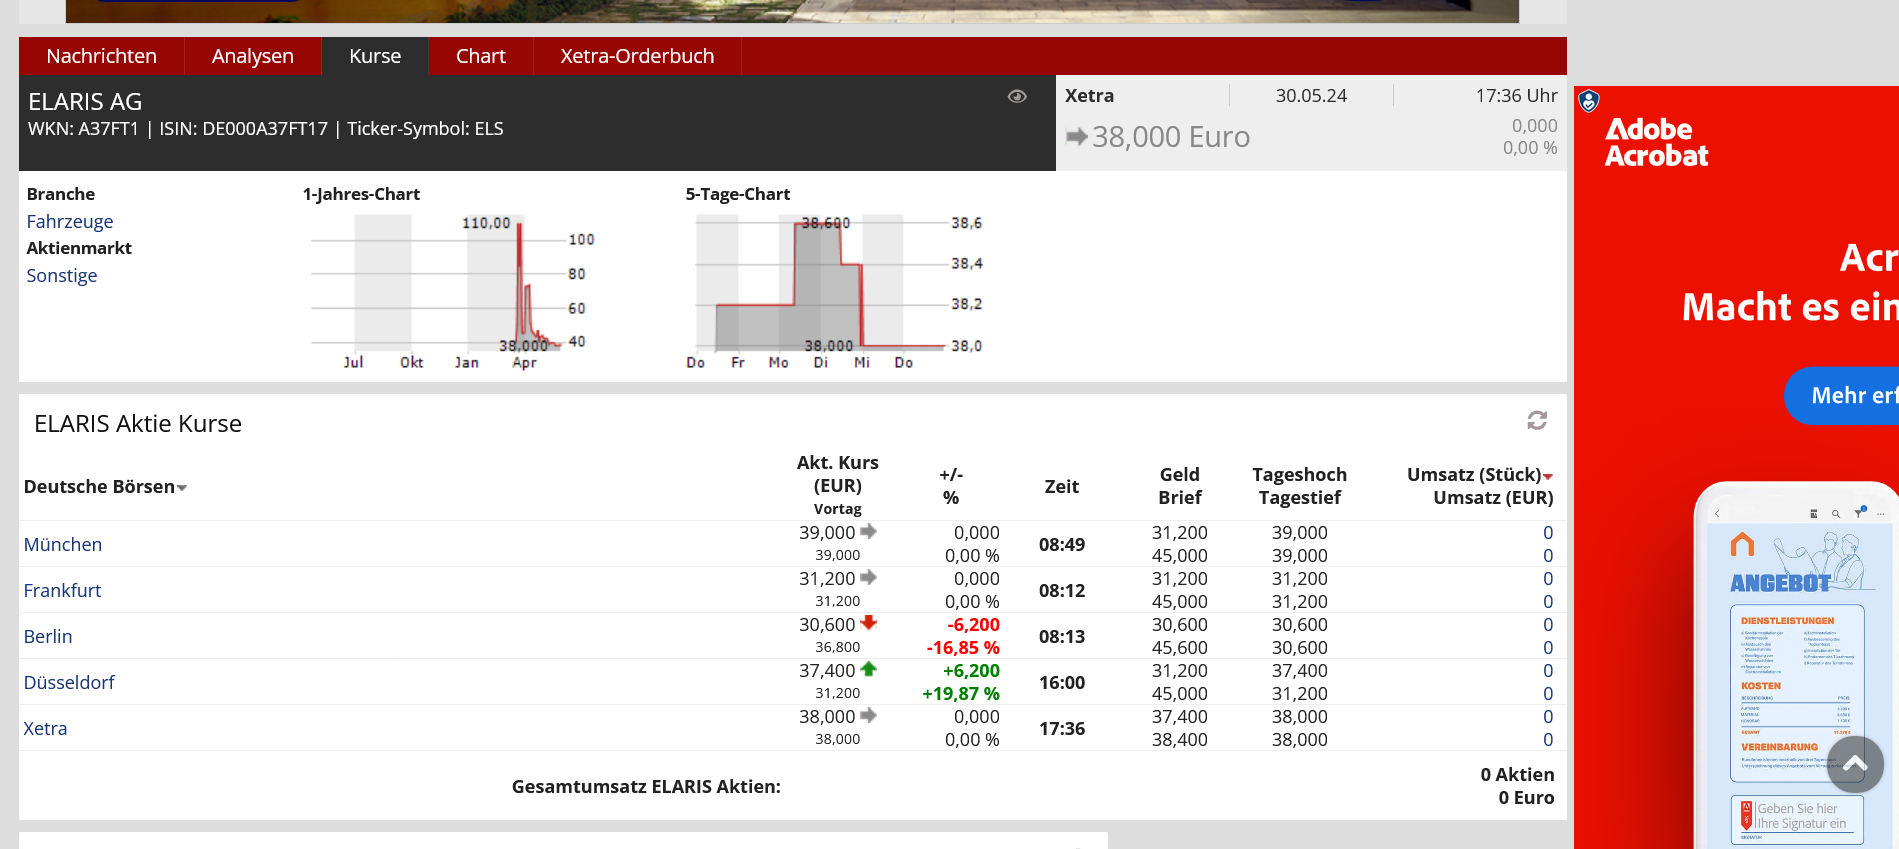Sort by Umsatz (Stück) column arrow
Screen dimensions: 1899x849
click(1548, 476)
